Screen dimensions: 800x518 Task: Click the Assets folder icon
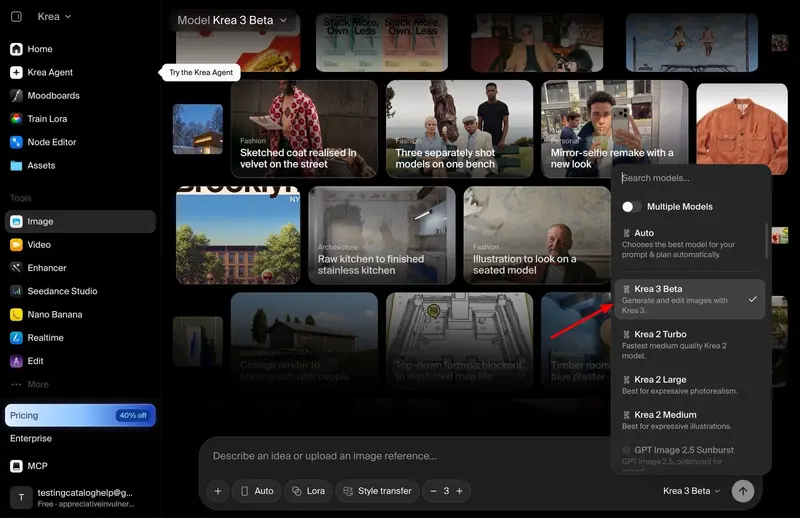[x=16, y=165]
